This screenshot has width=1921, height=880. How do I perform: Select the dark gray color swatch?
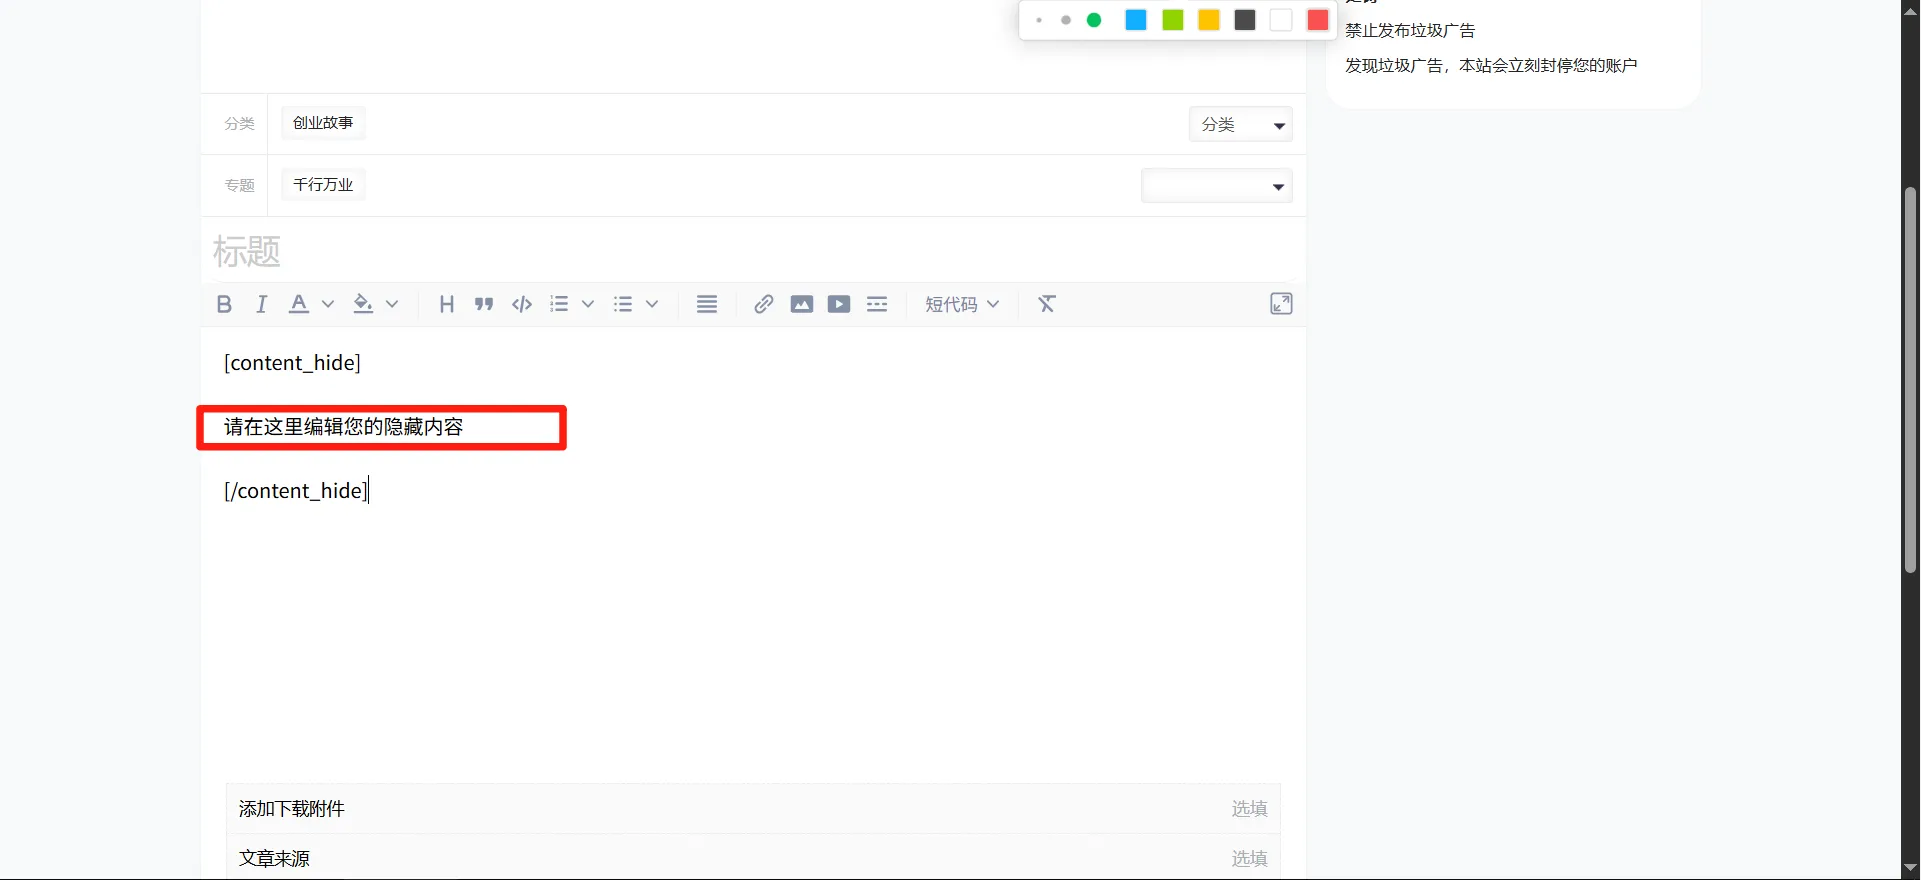point(1245,20)
